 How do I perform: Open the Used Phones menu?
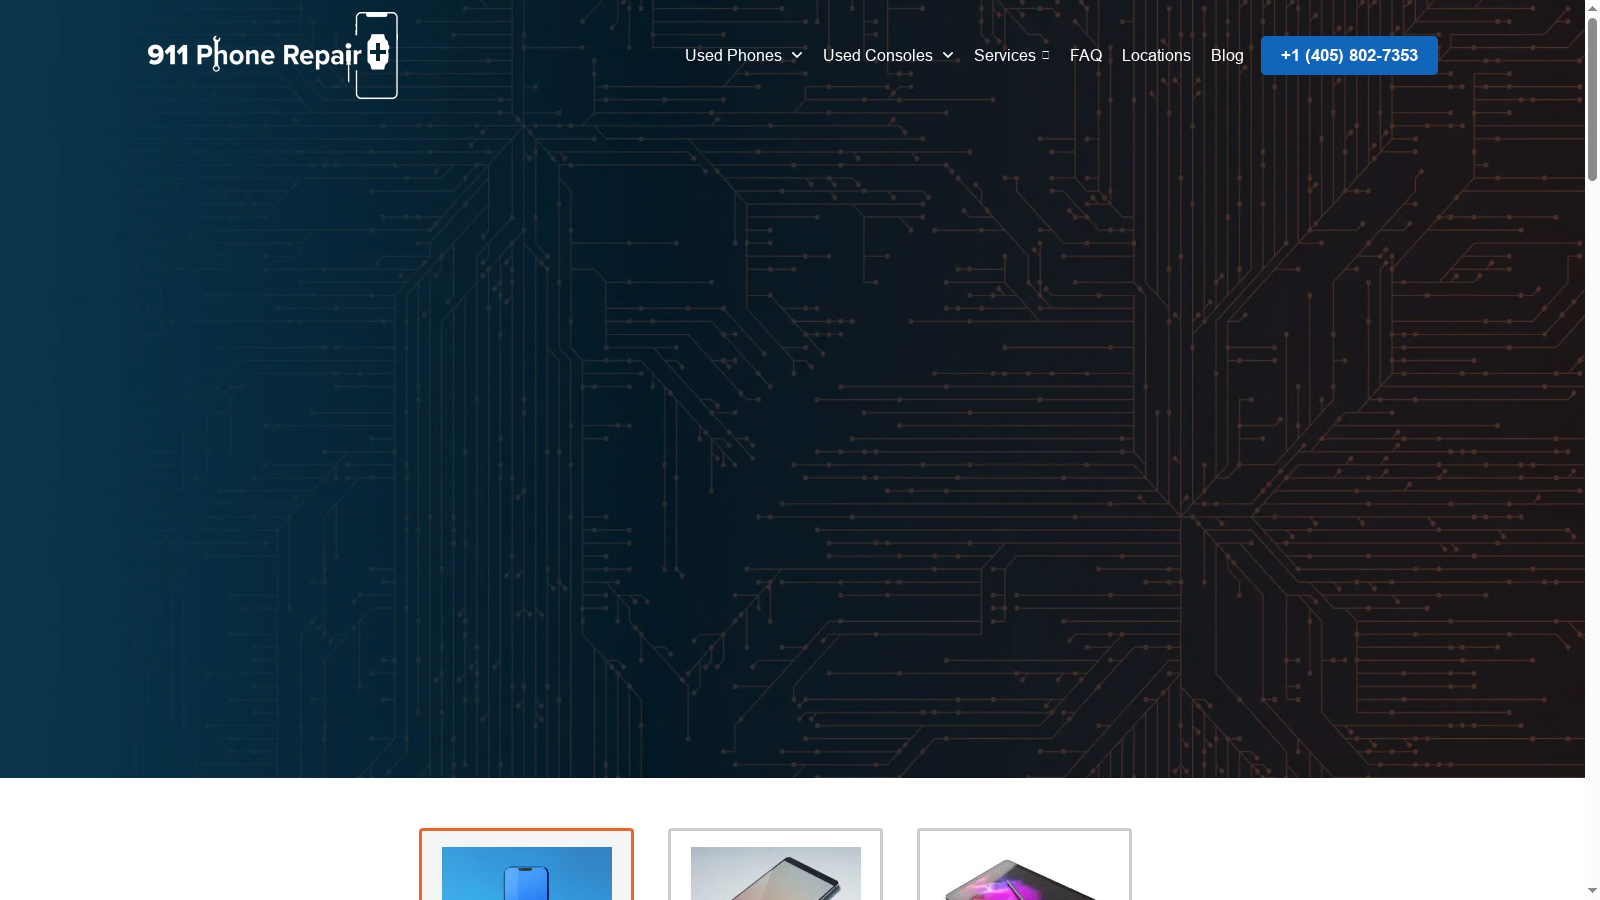(733, 56)
